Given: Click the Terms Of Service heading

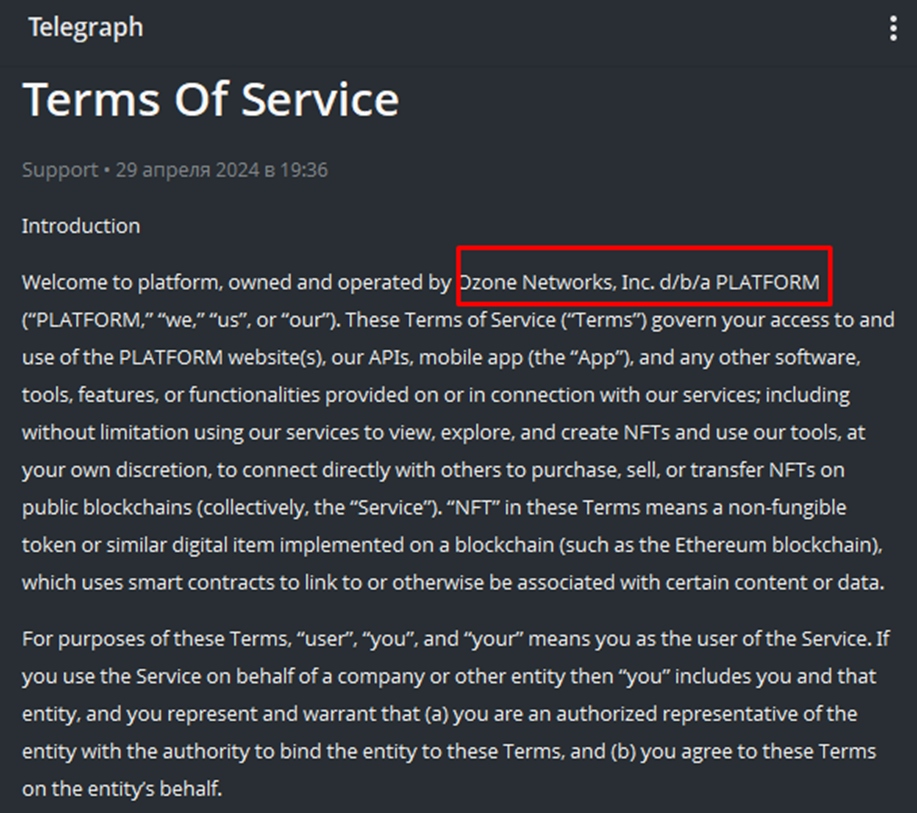Looking at the screenshot, I should click(x=211, y=99).
